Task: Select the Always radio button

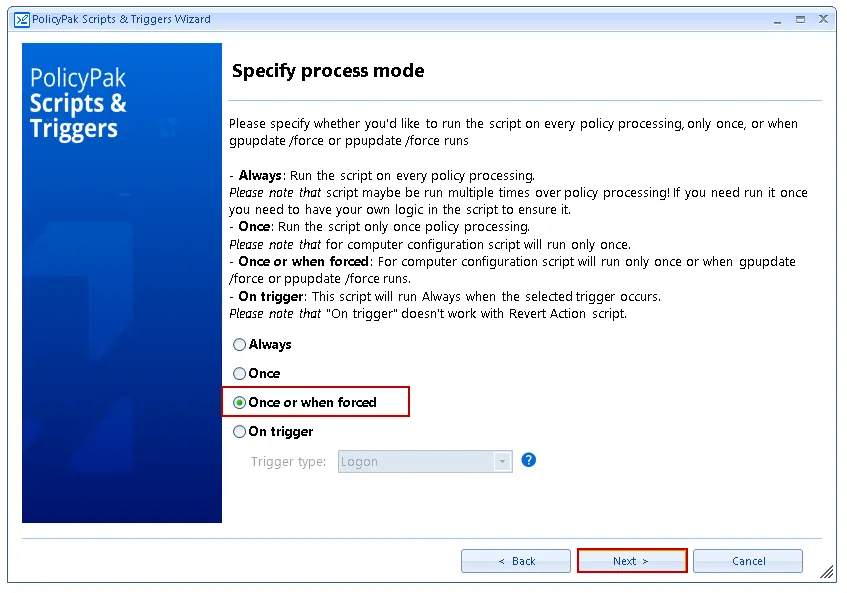Action: (239, 345)
